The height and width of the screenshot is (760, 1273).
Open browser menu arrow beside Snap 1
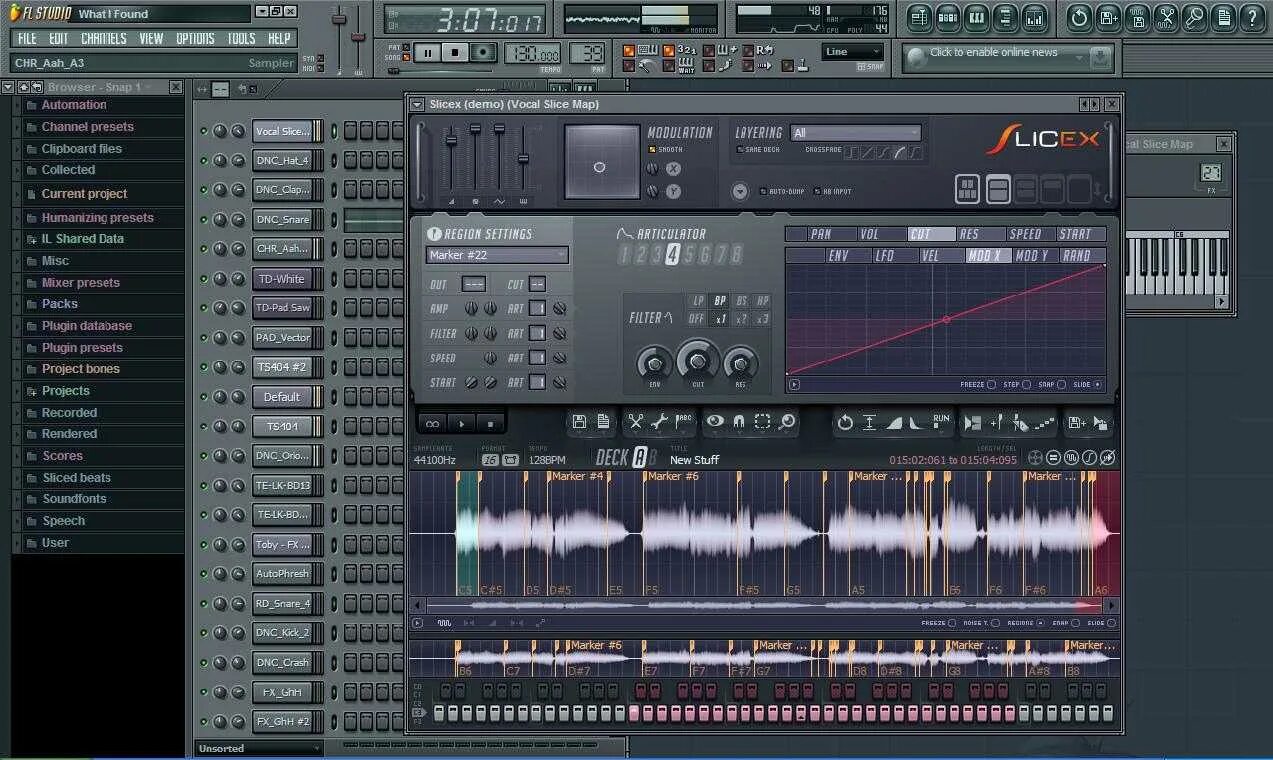pyautogui.click(x=7, y=87)
